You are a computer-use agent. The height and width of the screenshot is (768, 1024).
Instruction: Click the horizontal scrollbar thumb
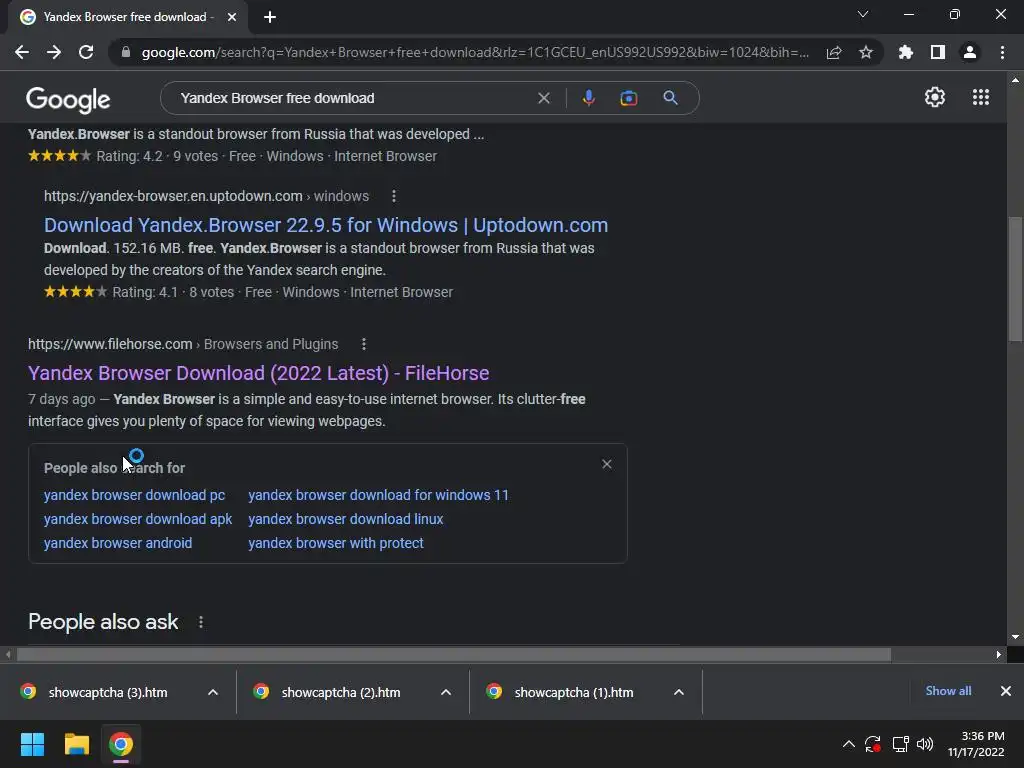[453, 654]
